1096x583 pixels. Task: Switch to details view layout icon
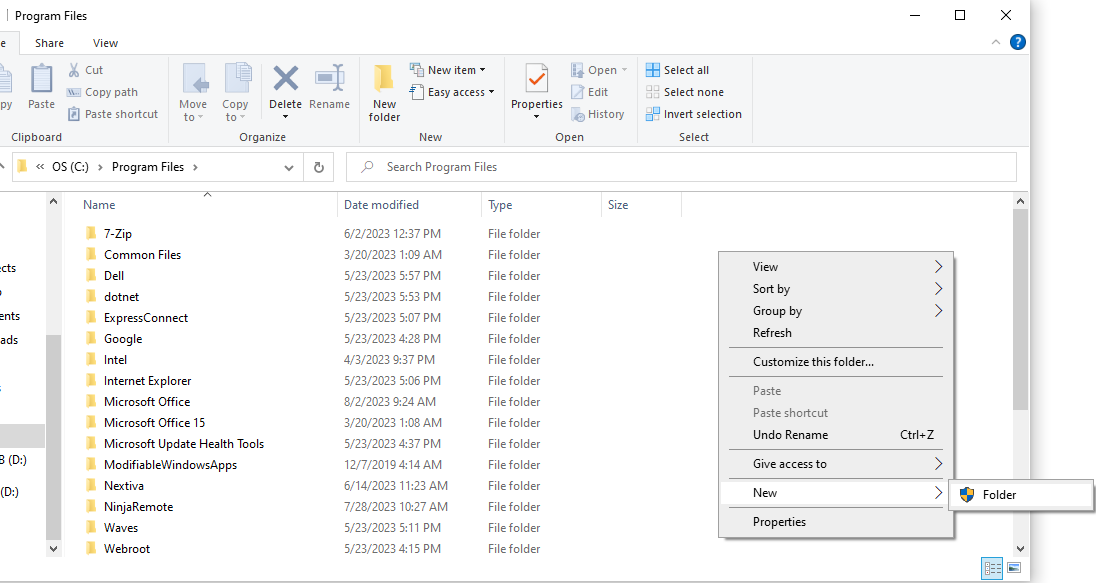point(992,568)
